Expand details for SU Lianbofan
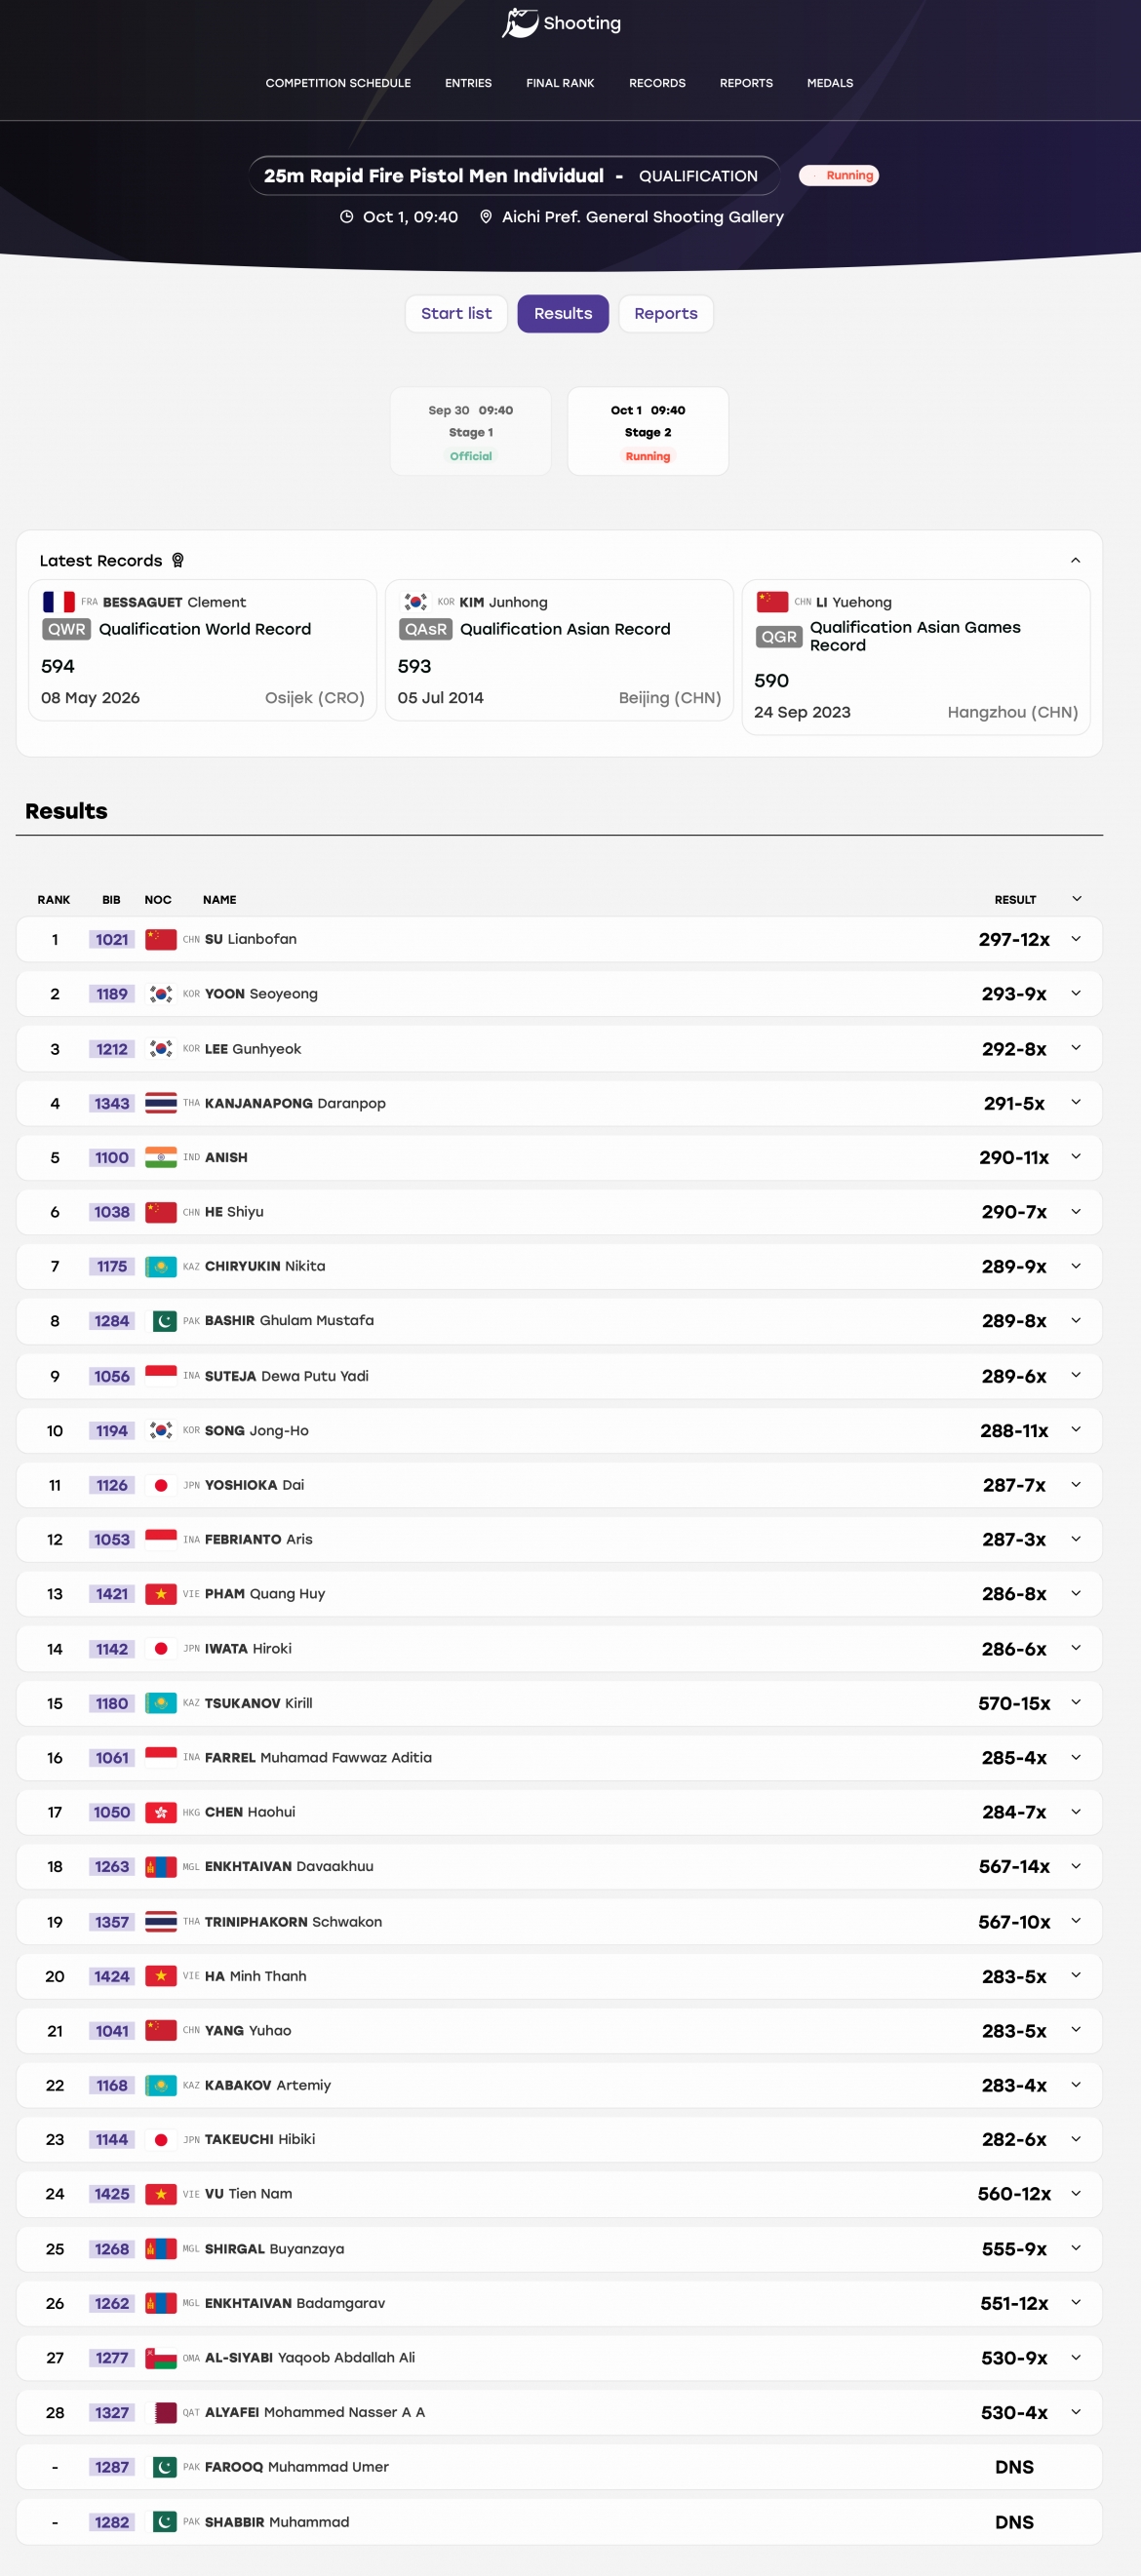The height and width of the screenshot is (2576, 1141). (1076, 939)
